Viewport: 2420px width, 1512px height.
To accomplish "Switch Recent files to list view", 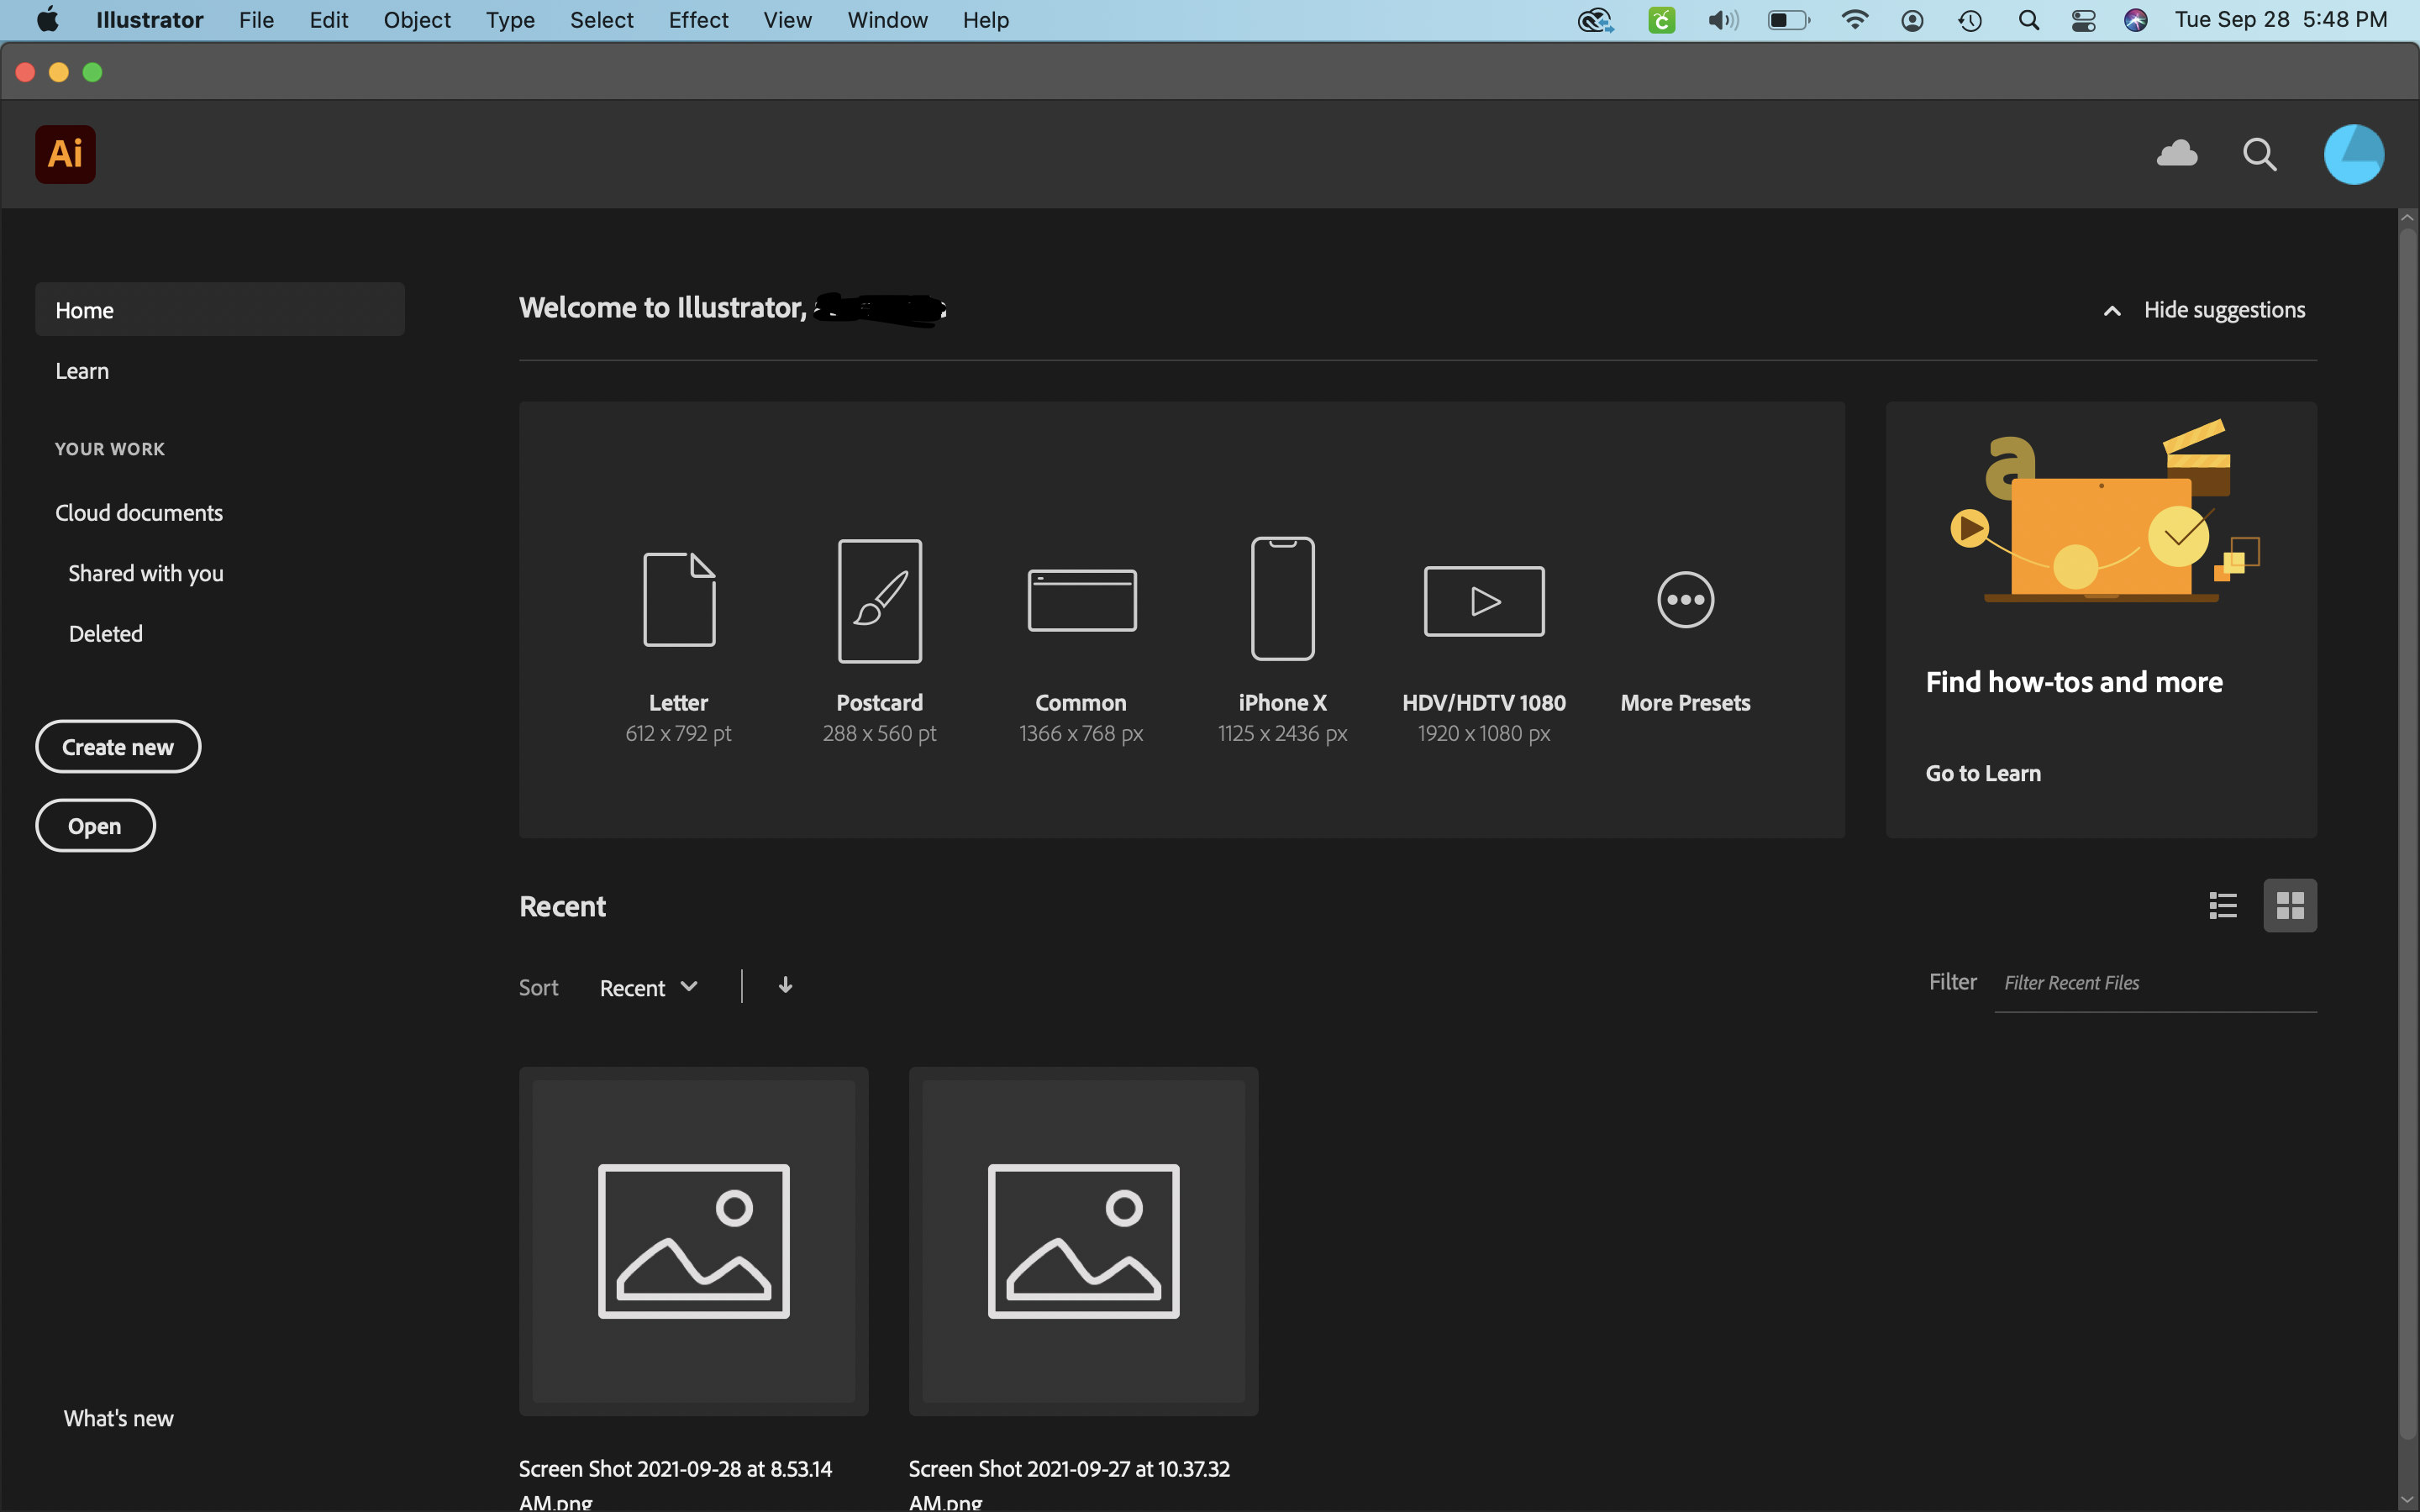I will 2222,905.
